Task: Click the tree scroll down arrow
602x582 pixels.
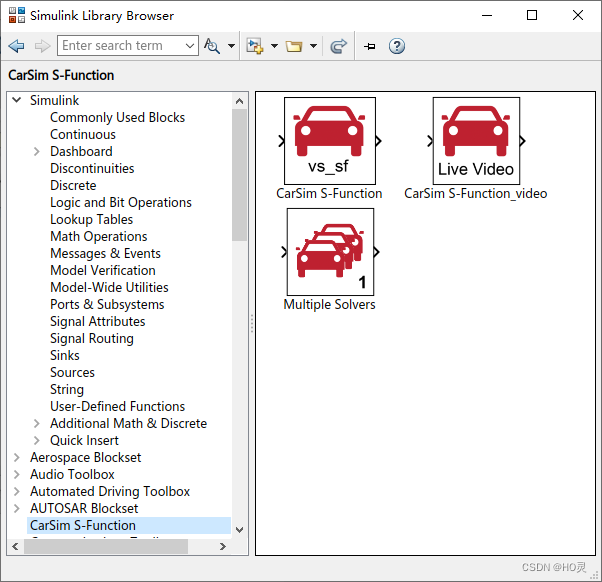Action: 240,530
